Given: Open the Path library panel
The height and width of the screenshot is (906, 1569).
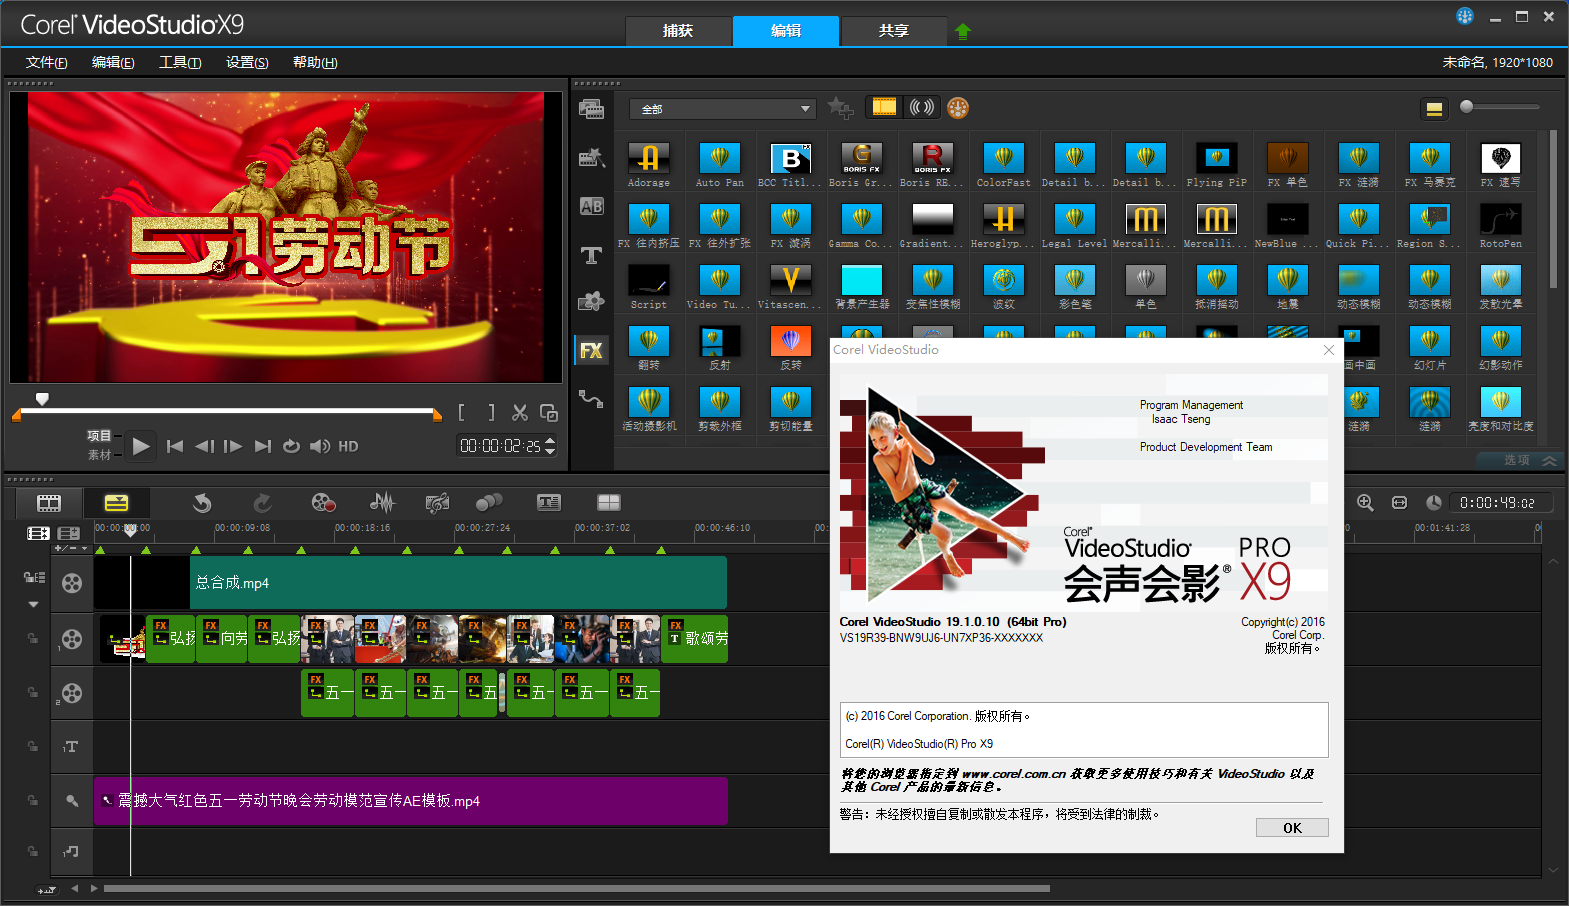Looking at the screenshot, I should (x=591, y=399).
